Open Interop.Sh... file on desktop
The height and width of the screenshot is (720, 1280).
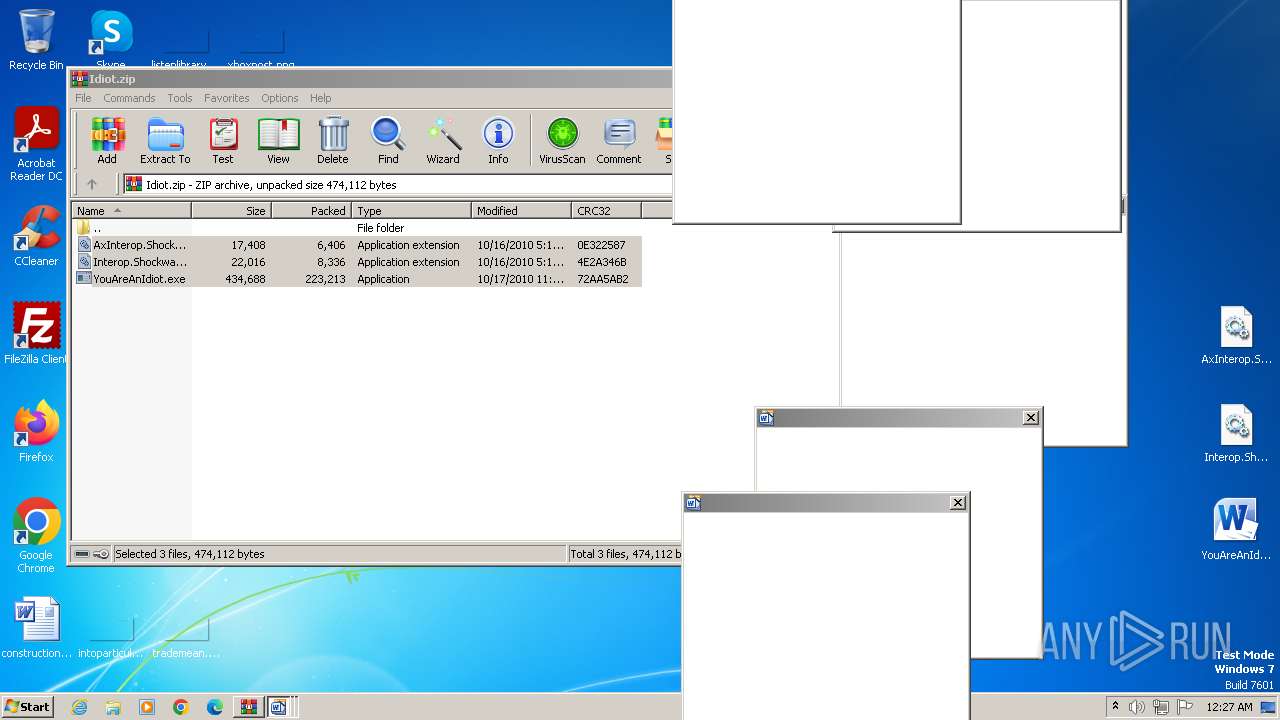(x=1237, y=433)
